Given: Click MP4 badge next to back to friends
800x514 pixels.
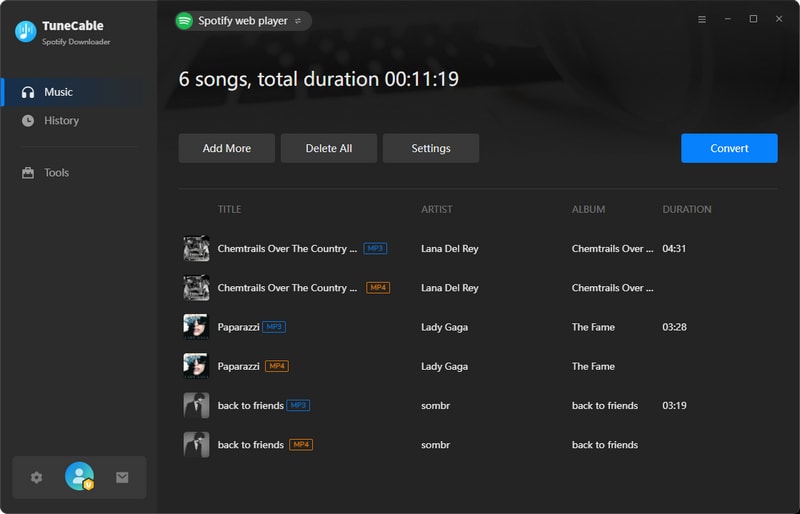Looking at the screenshot, I should point(301,445).
